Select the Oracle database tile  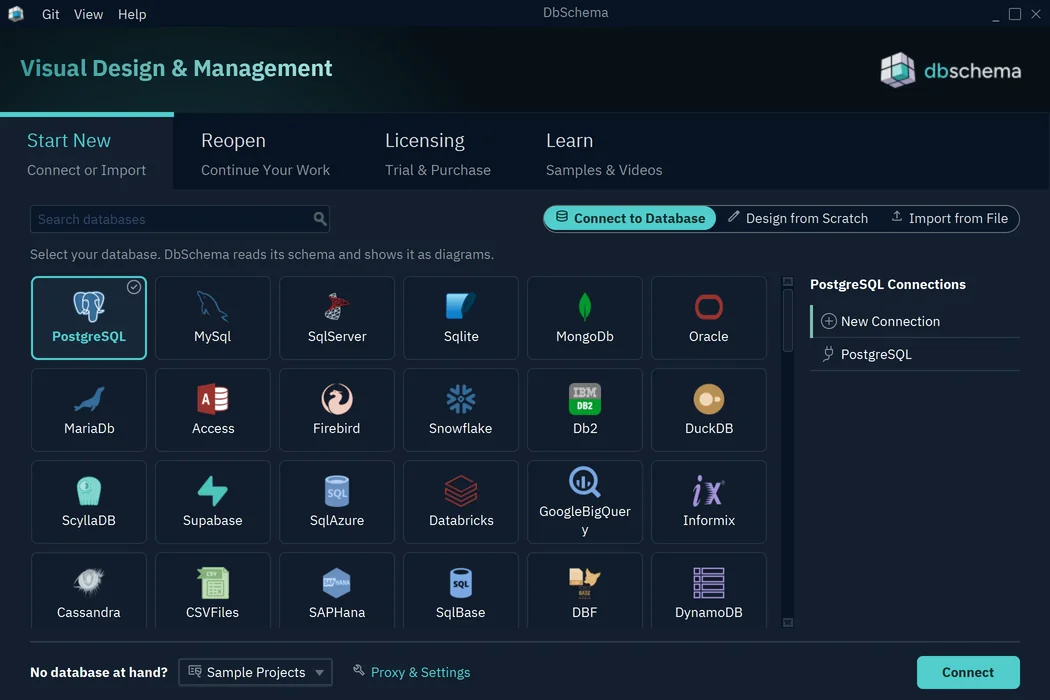coord(708,318)
